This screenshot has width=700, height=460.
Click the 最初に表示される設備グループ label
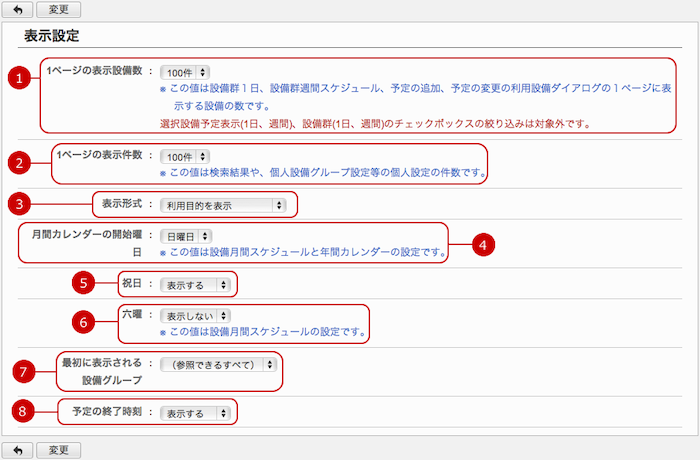pyautogui.click(x=102, y=372)
